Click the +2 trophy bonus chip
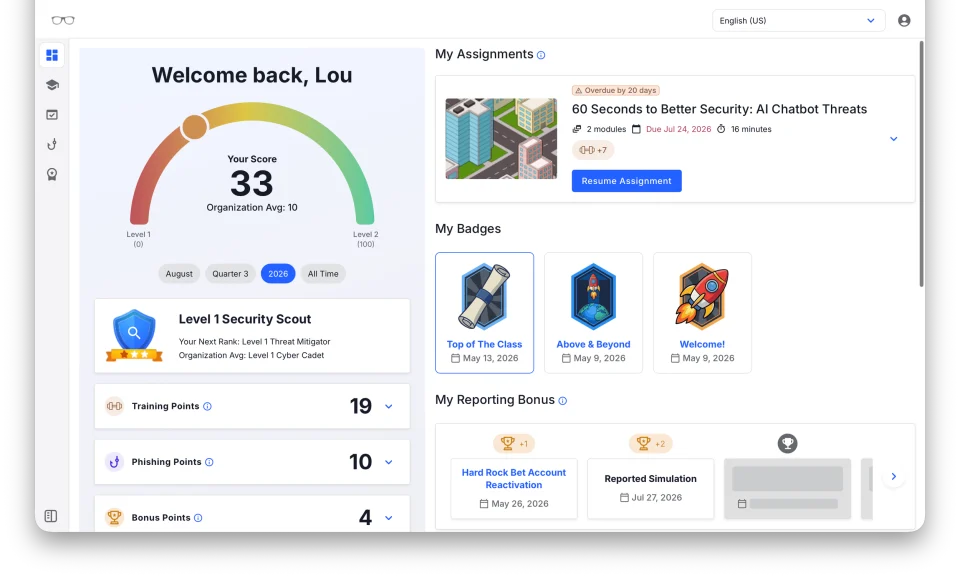The width and height of the screenshot is (960, 578). (650, 443)
